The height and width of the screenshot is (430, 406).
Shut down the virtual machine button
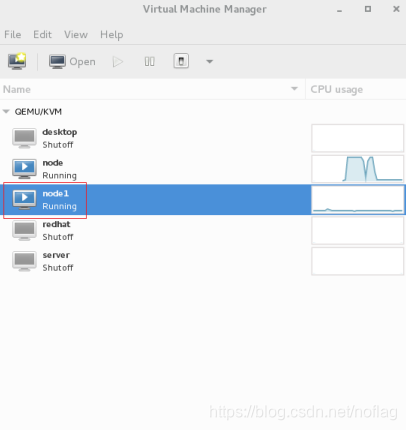tap(181, 61)
